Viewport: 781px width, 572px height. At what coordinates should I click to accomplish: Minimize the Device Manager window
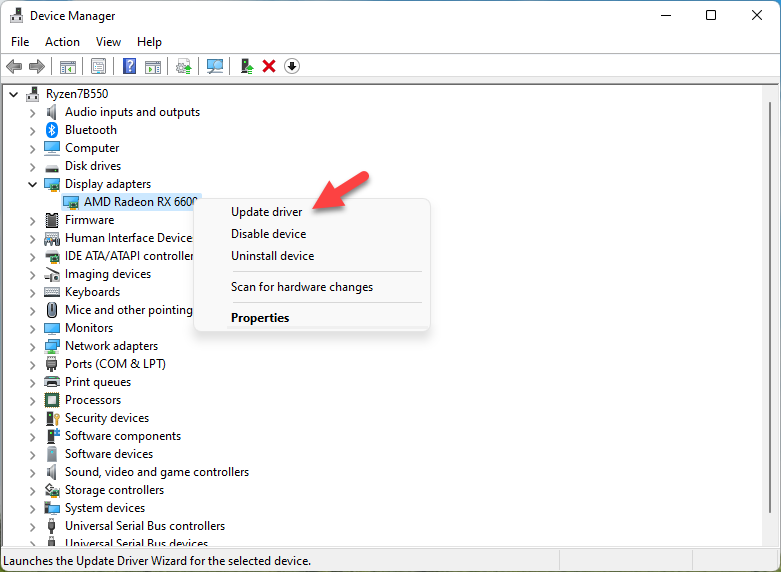(x=665, y=15)
